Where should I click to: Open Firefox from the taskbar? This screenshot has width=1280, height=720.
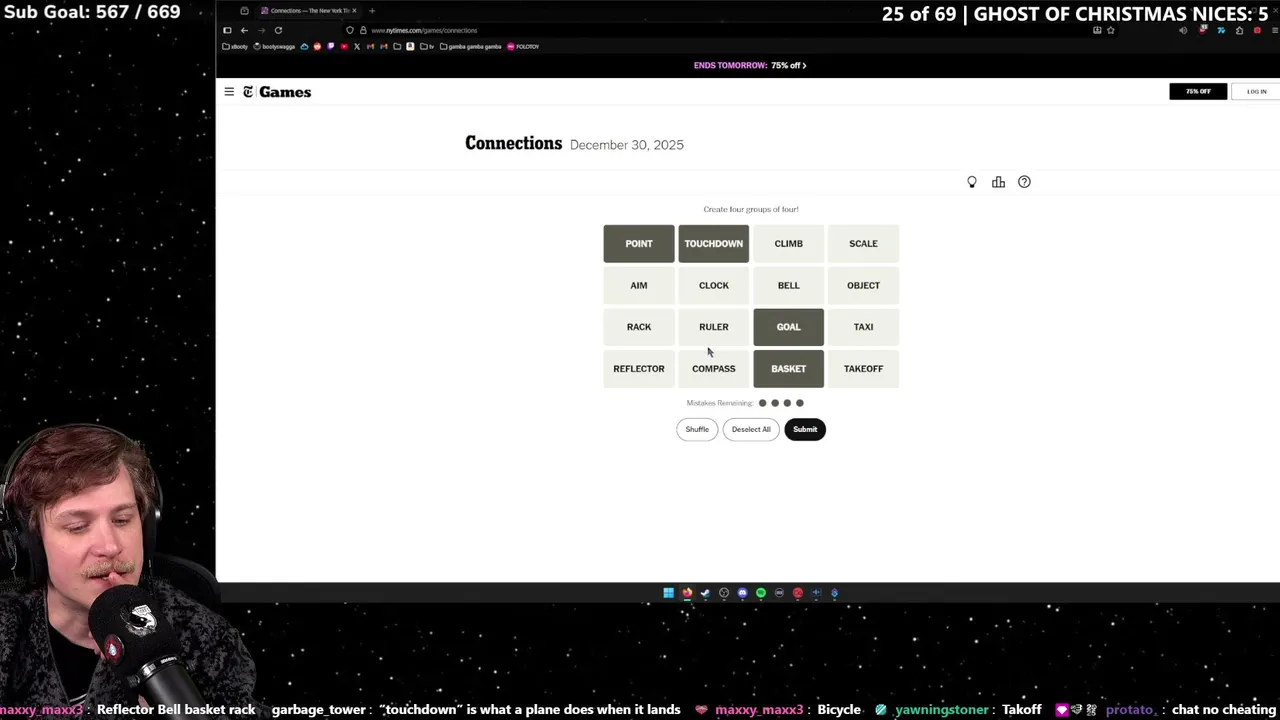point(687,593)
